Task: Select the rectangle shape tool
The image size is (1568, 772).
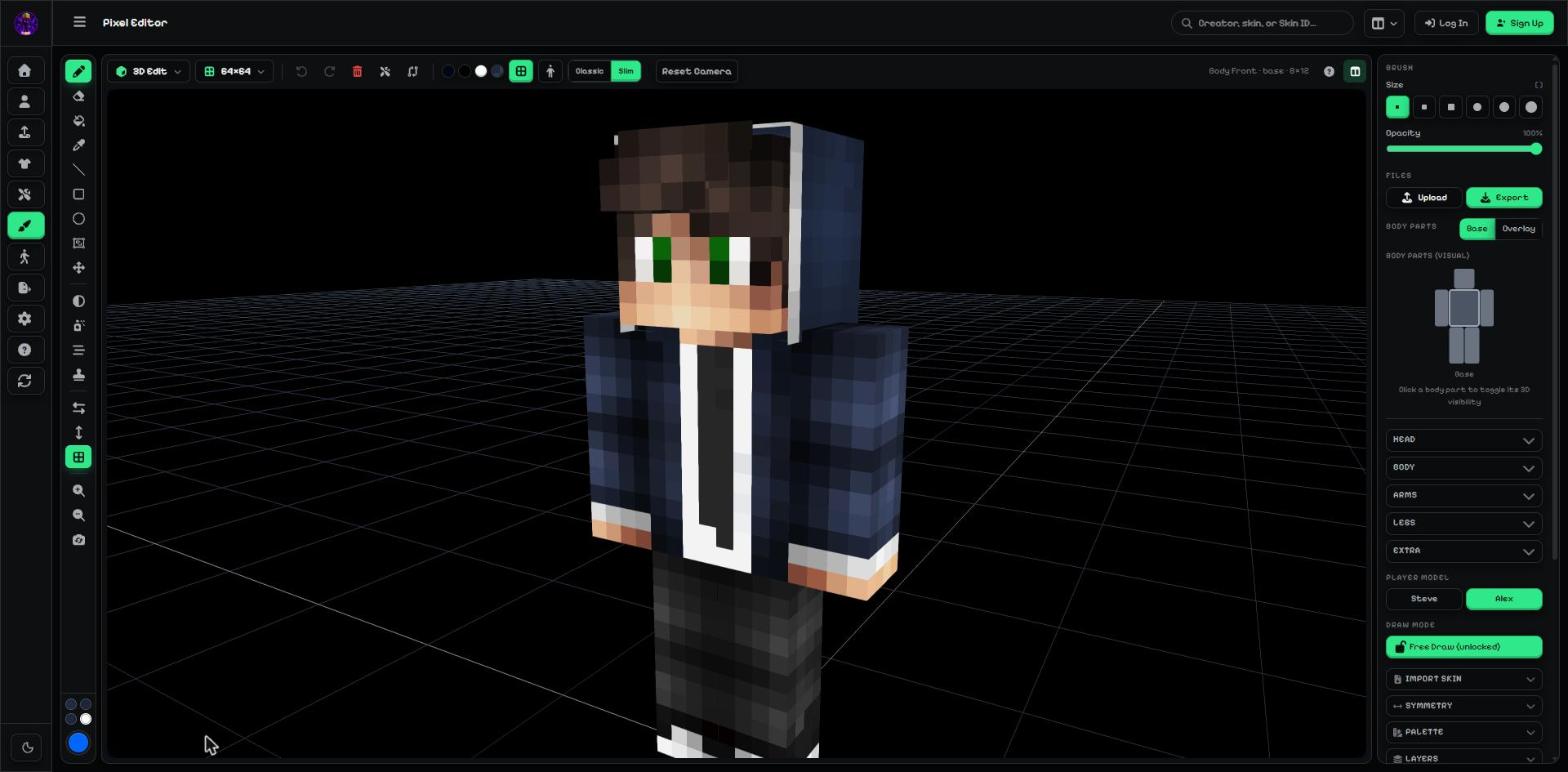Action: pyautogui.click(x=78, y=194)
